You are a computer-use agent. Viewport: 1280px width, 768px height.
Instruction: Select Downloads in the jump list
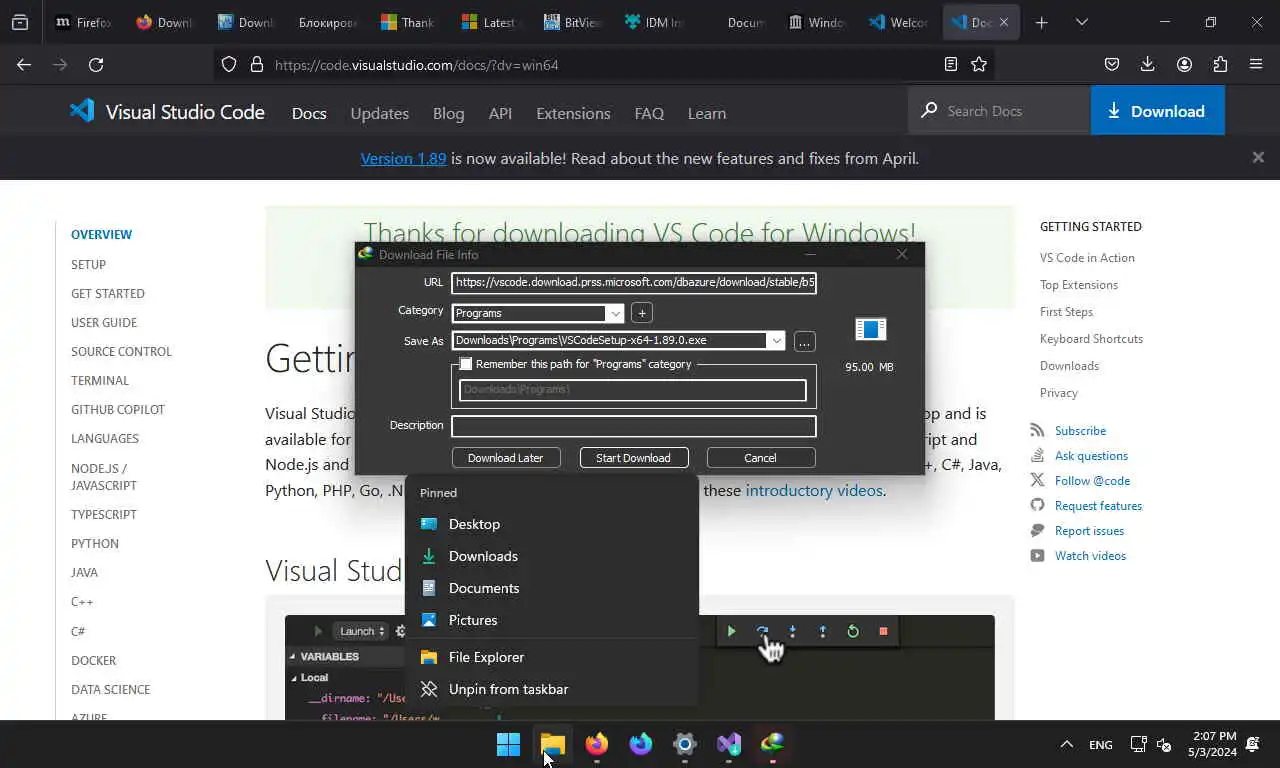552,556
